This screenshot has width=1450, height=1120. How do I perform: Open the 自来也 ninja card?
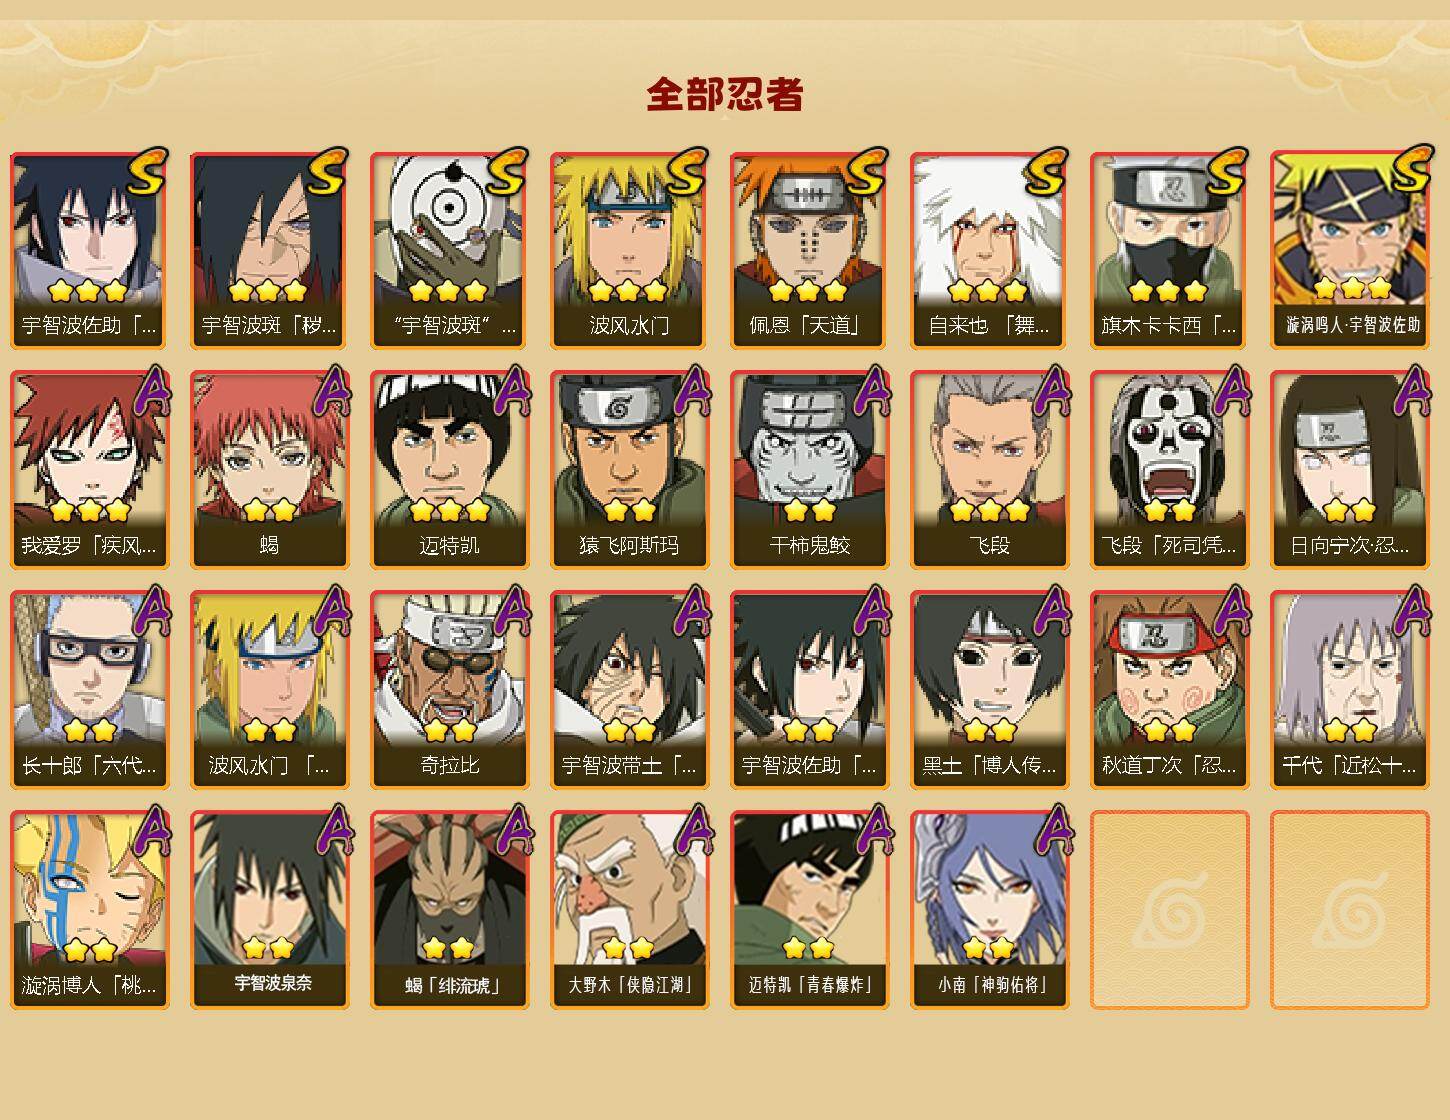989,250
